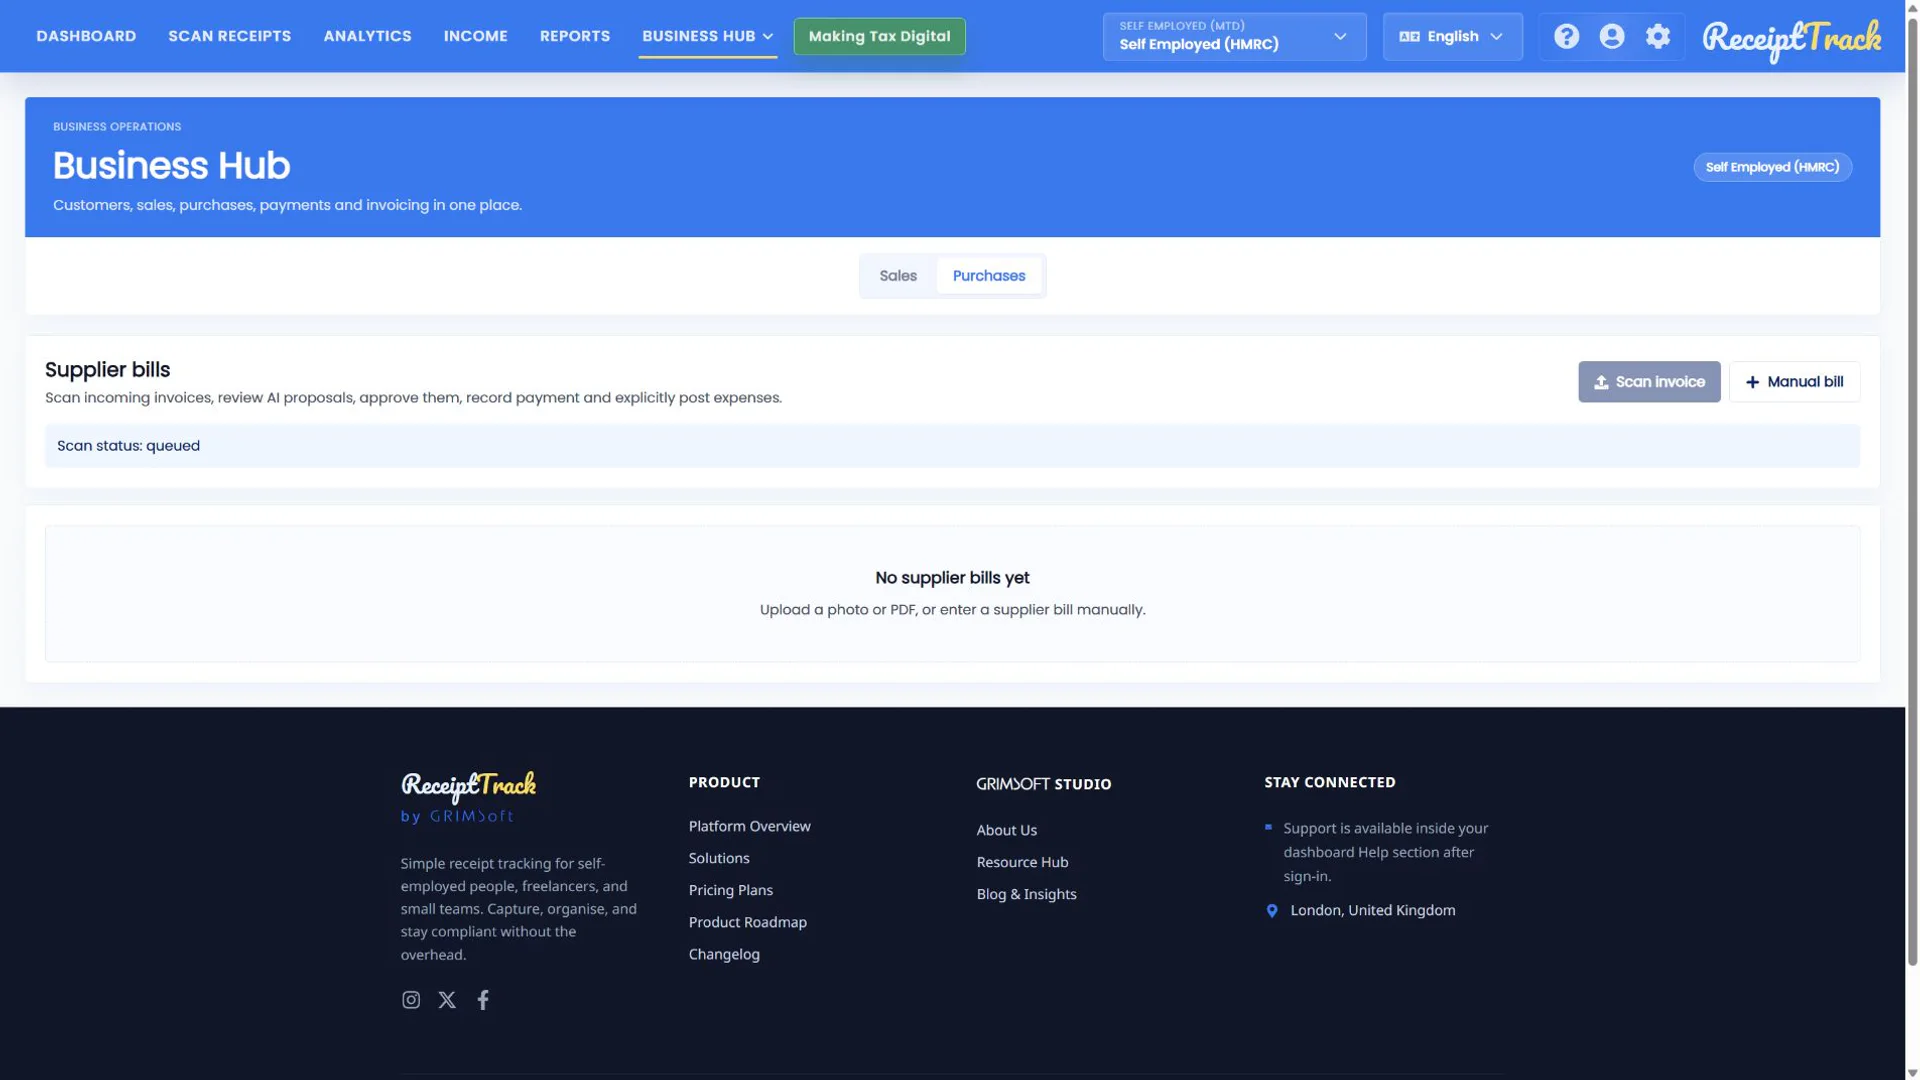The image size is (1920, 1080).
Task: Open the Self Employed (HMRC) selector
Action: click(1234, 37)
